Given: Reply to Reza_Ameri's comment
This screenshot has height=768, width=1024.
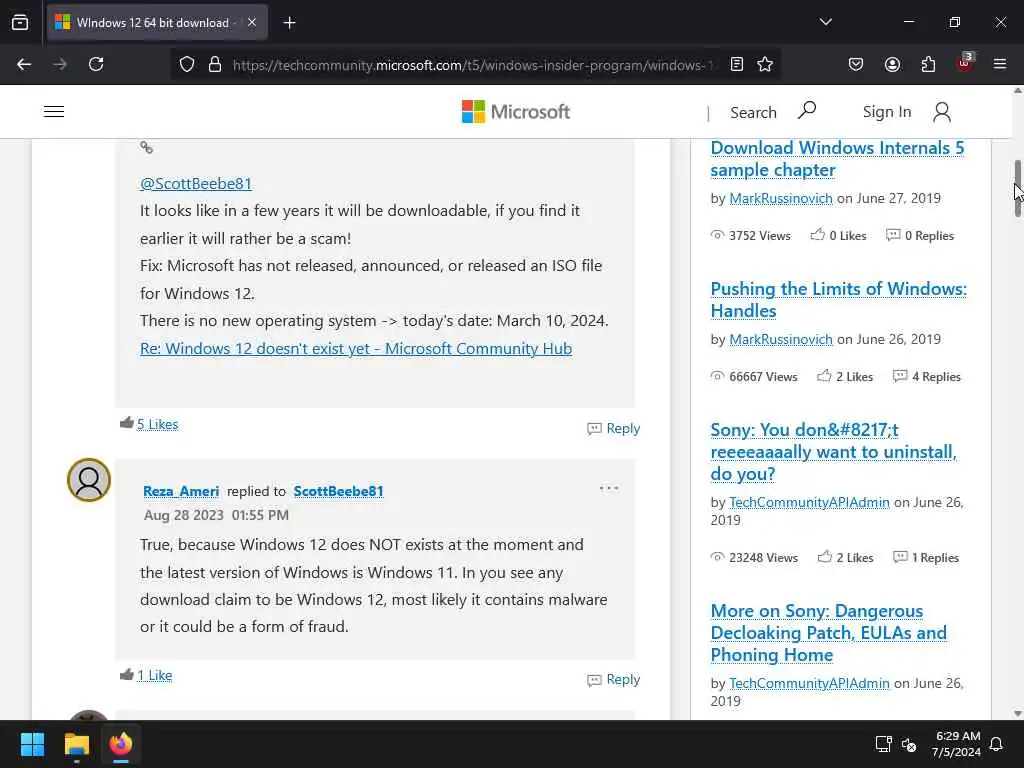Looking at the screenshot, I should (614, 679).
